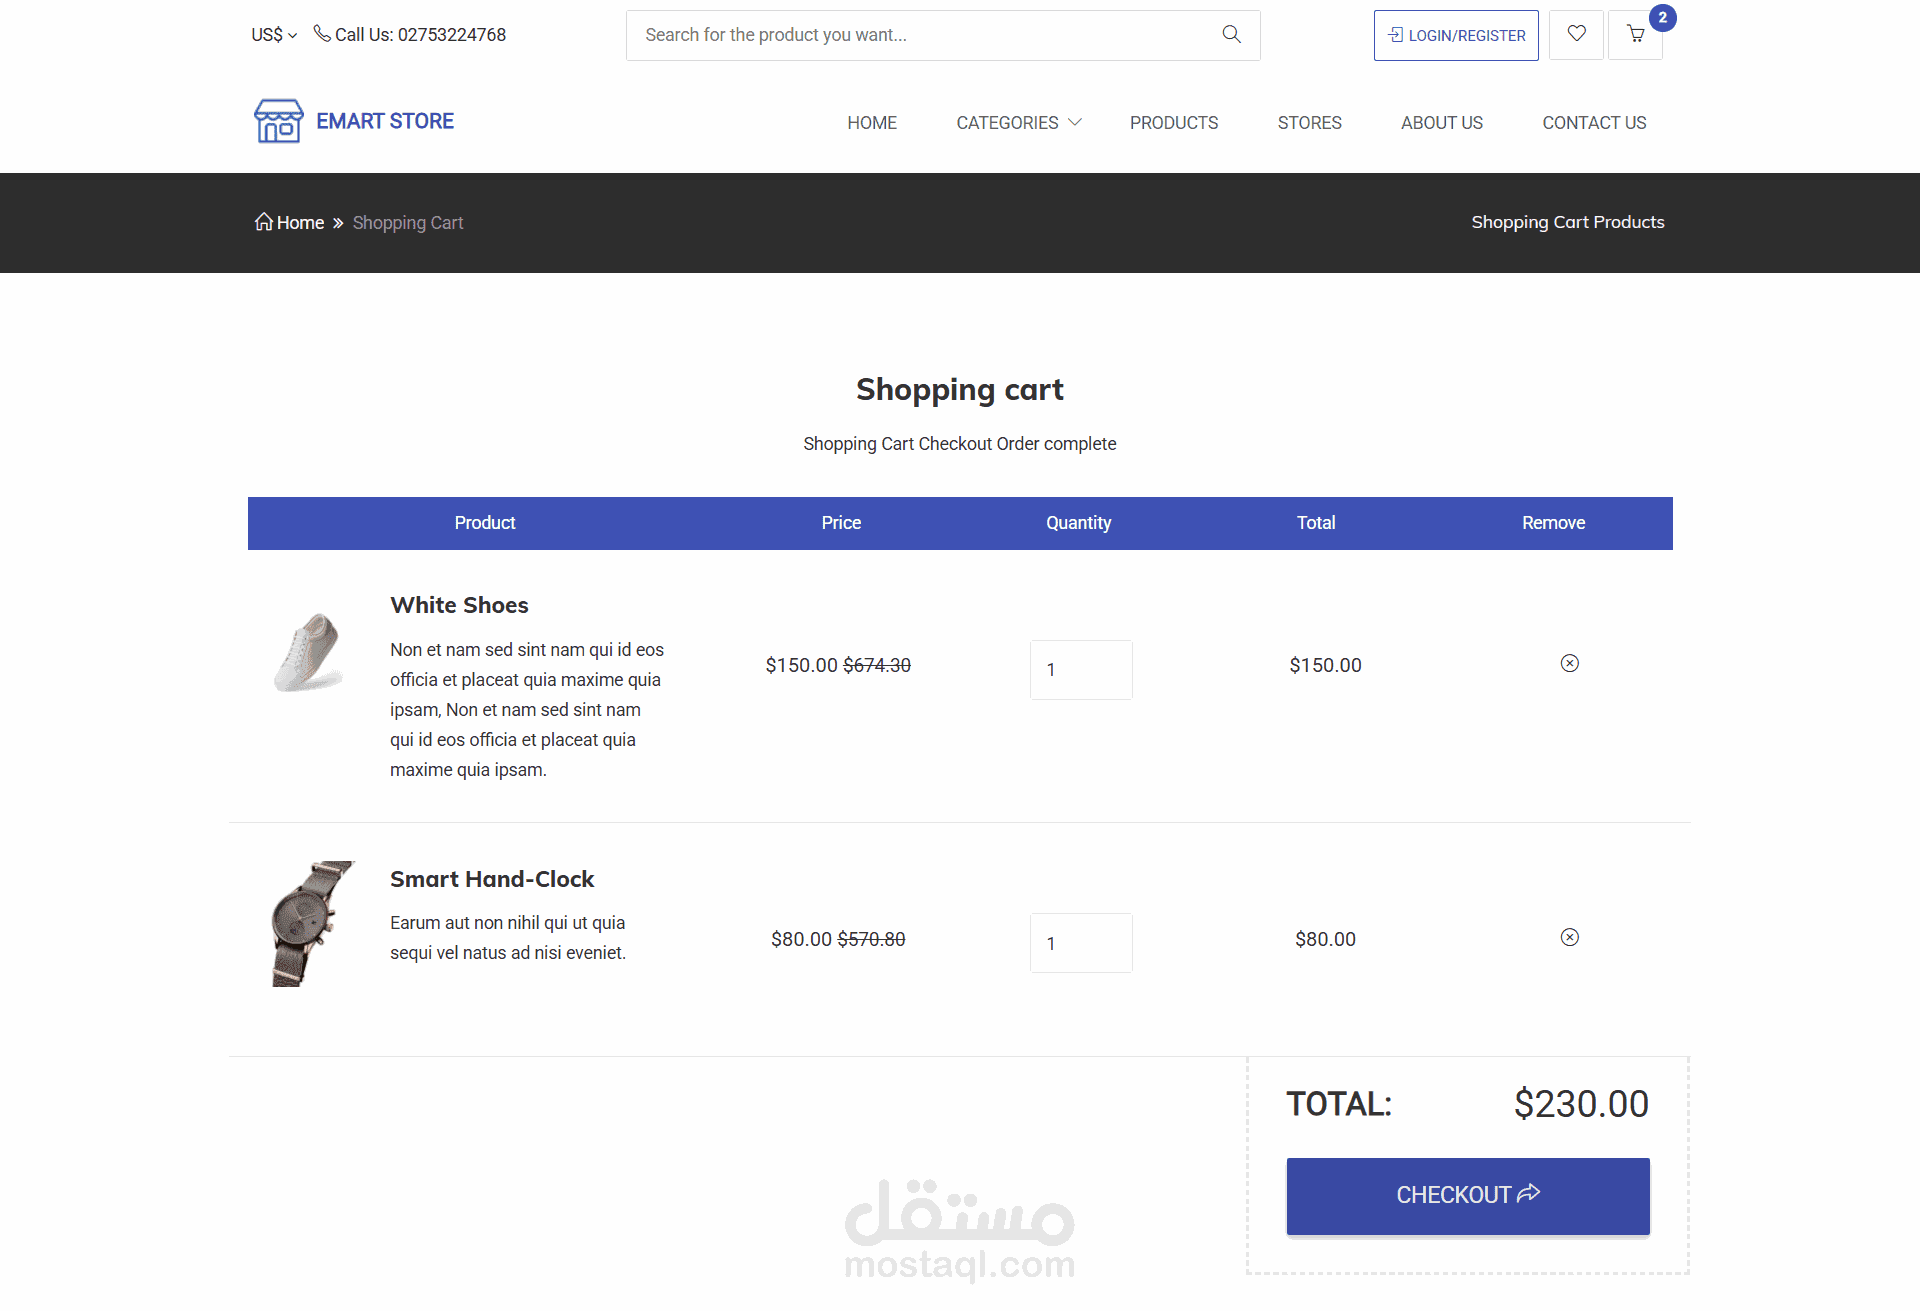Click the phone Call Us number

pyautogui.click(x=419, y=35)
